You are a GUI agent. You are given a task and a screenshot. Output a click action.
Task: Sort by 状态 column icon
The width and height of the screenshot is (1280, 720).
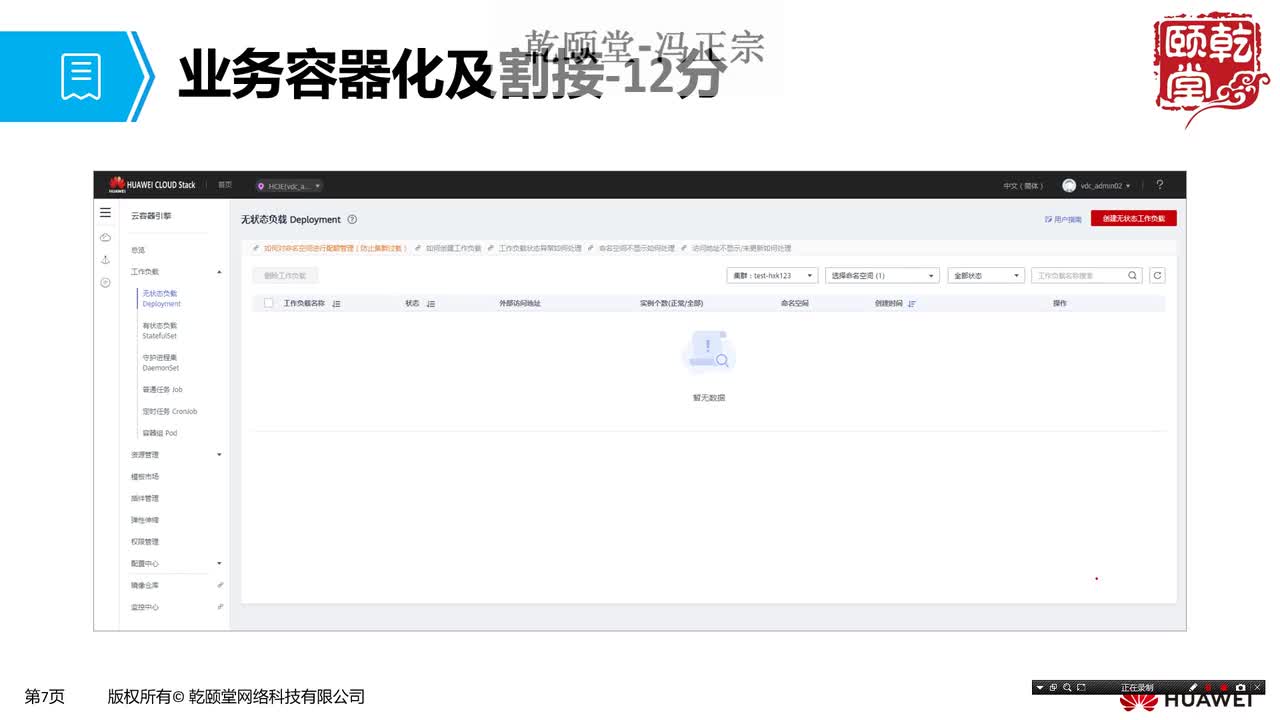point(430,303)
